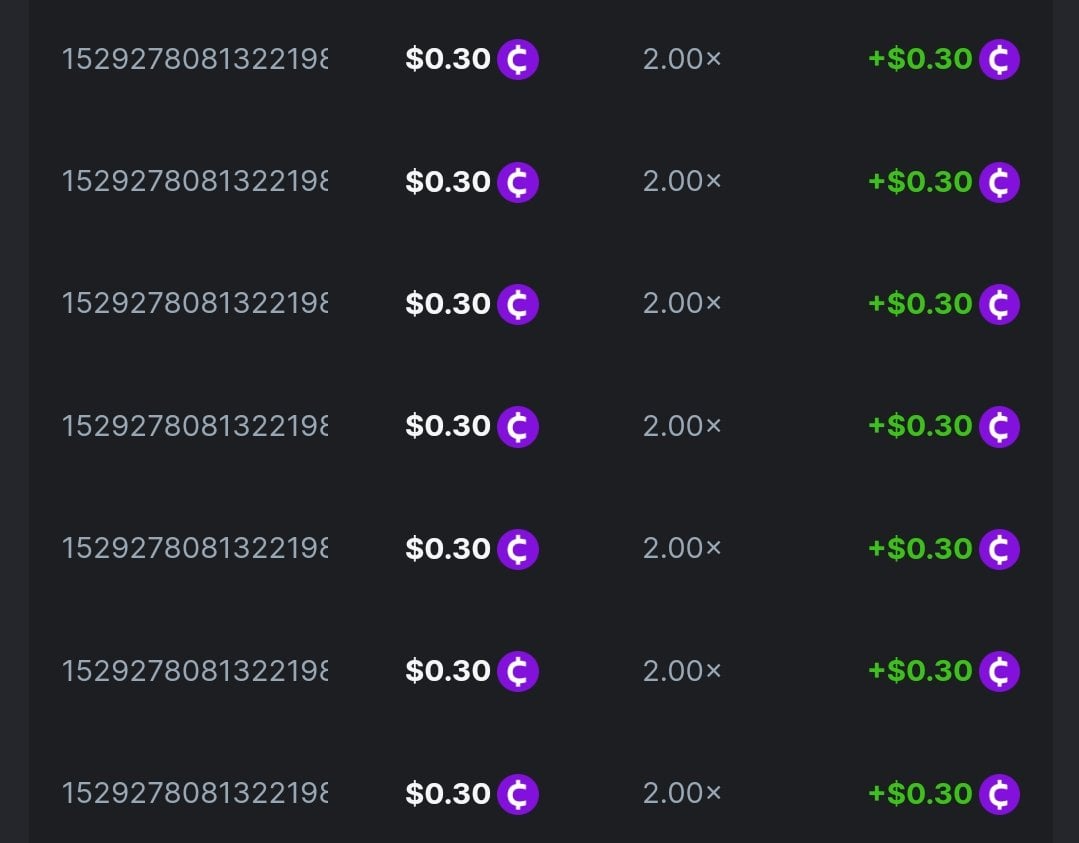Viewport: 1079px width, 843px height.
Task: Open the bet ID link in the last row
Action: coord(194,794)
